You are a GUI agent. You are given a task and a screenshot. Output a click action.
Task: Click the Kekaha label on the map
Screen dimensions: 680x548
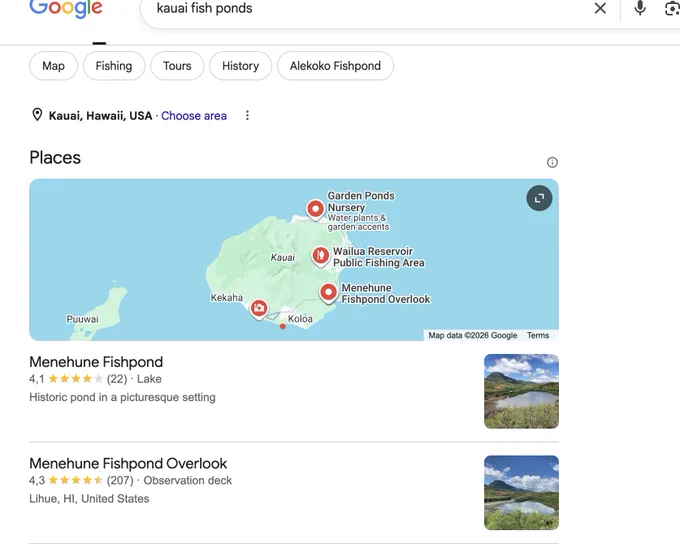(x=227, y=297)
